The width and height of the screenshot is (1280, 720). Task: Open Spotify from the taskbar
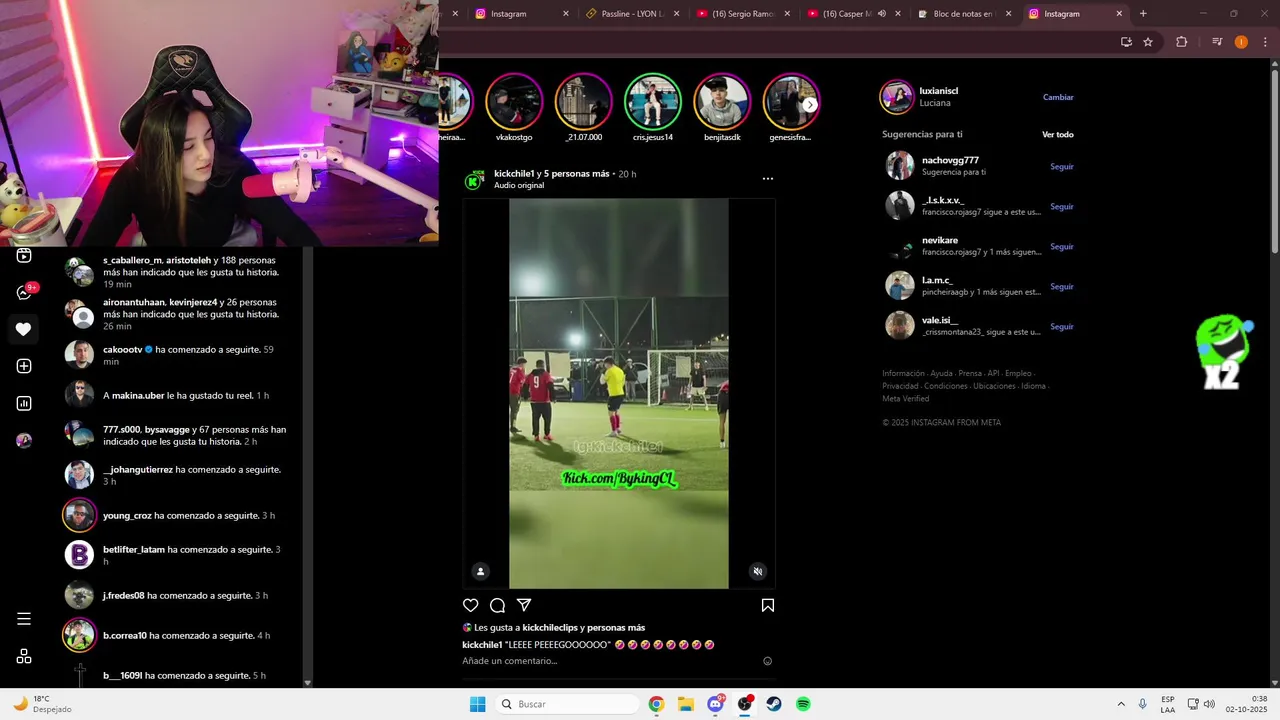tap(803, 704)
